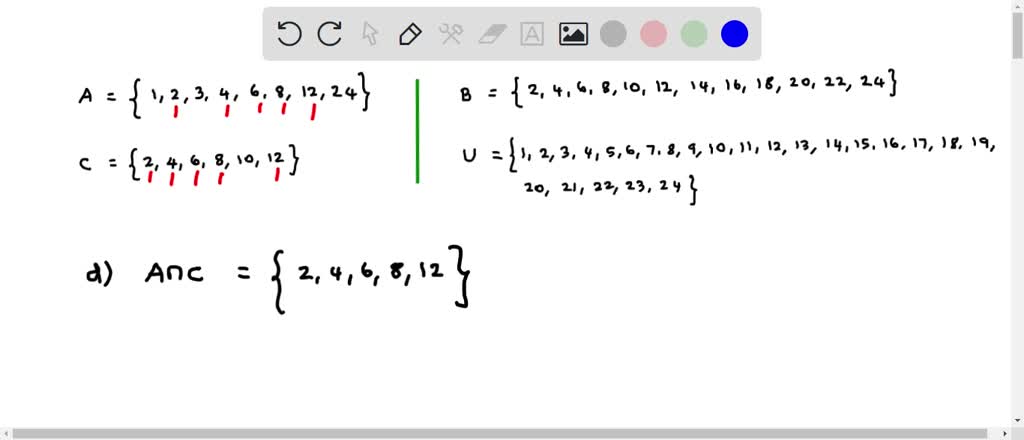1024x440 pixels.
Task: Choose the gray pen color
Action: (613, 34)
